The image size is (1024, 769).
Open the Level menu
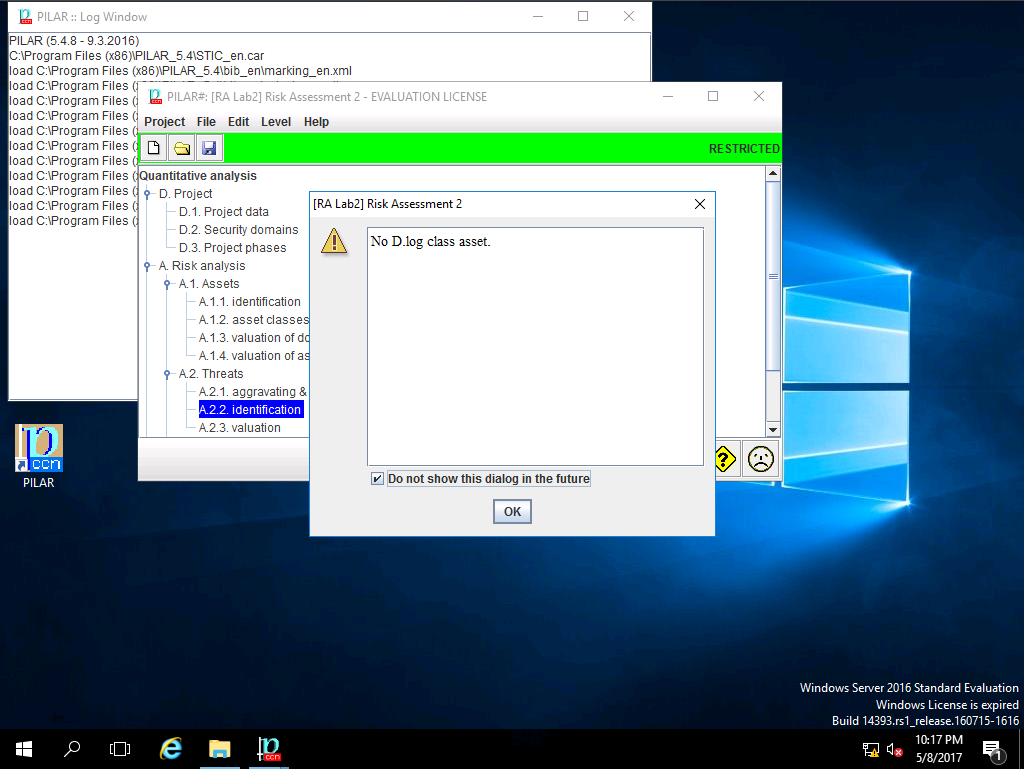(x=276, y=122)
